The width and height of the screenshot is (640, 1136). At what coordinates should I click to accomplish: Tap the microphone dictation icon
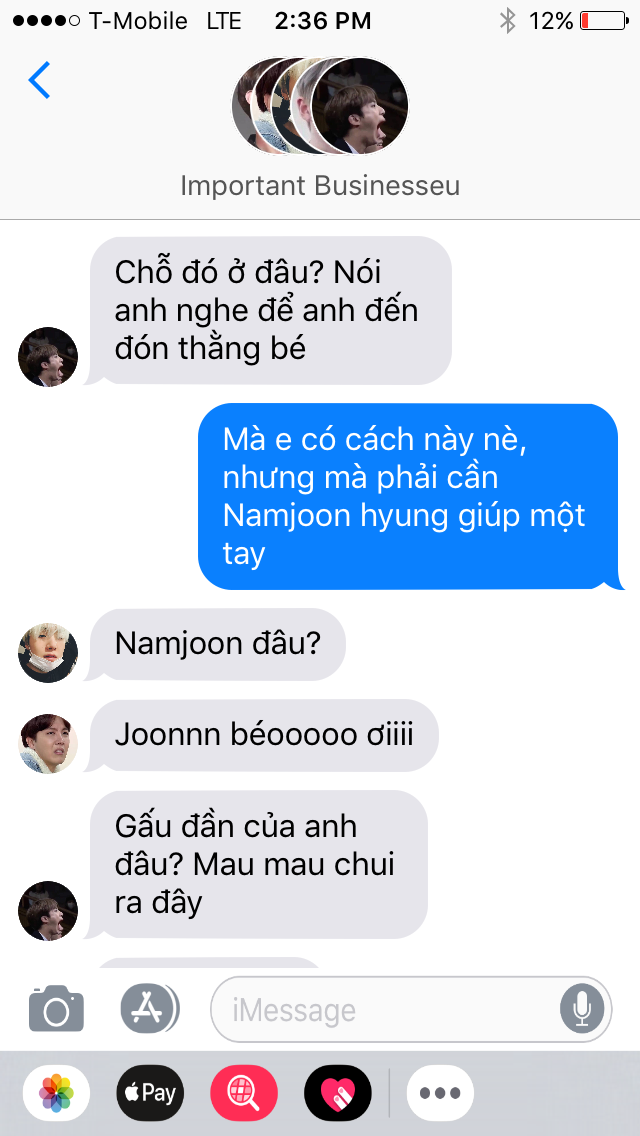(581, 1009)
